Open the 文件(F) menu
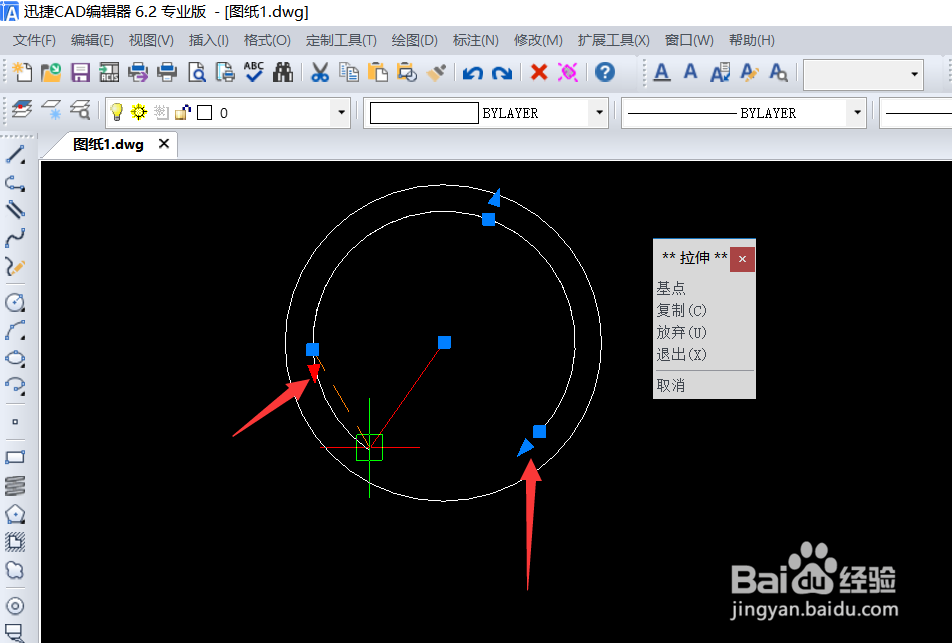 pos(35,40)
